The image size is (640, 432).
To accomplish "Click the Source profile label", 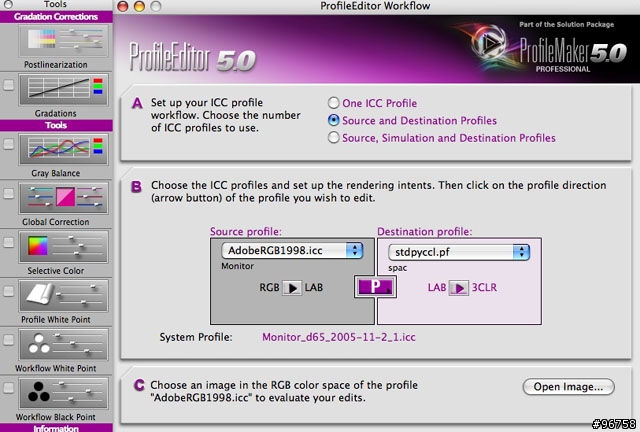I will click(x=246, y=232).
